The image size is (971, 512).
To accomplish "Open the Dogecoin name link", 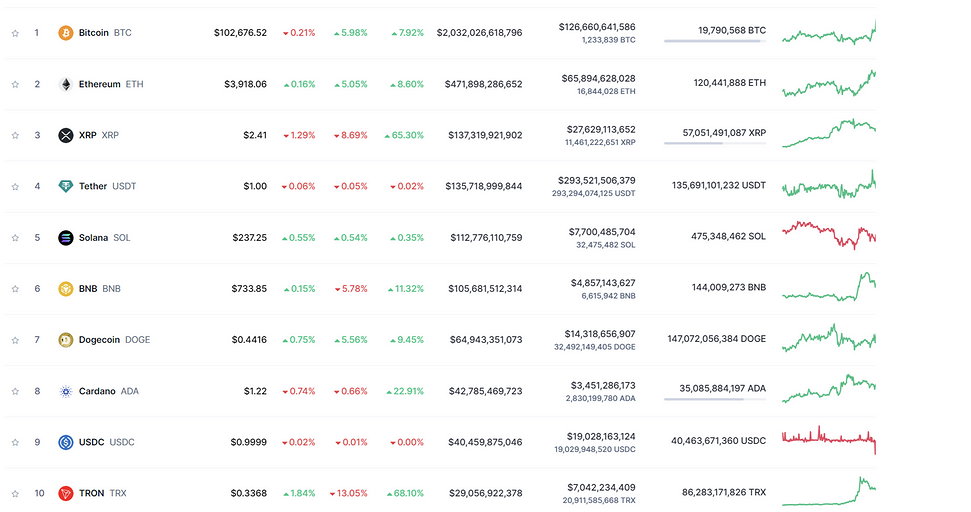I will tap(100, 340).
